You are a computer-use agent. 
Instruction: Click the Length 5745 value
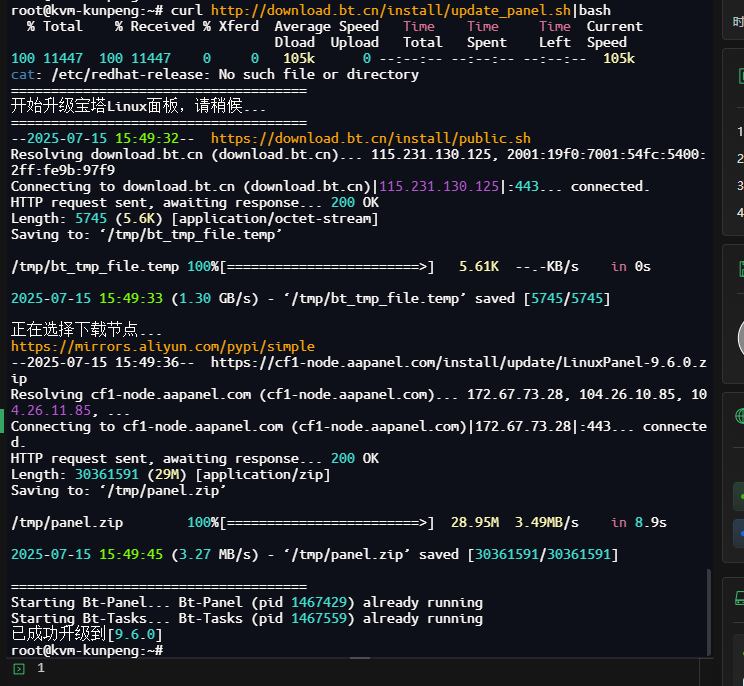[x=91, y=219]
